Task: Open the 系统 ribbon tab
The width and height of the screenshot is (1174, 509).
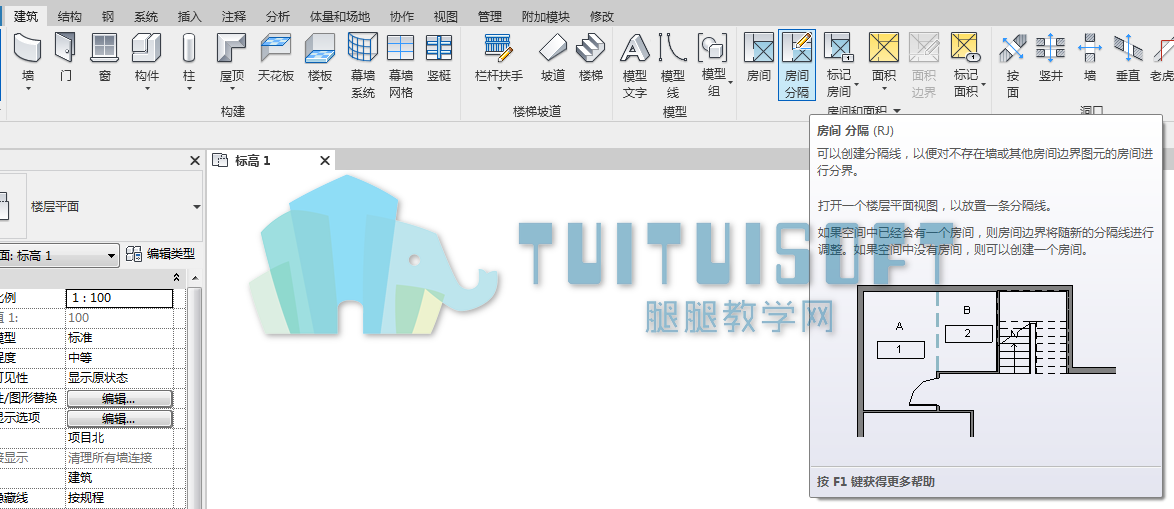Action: 146,16
